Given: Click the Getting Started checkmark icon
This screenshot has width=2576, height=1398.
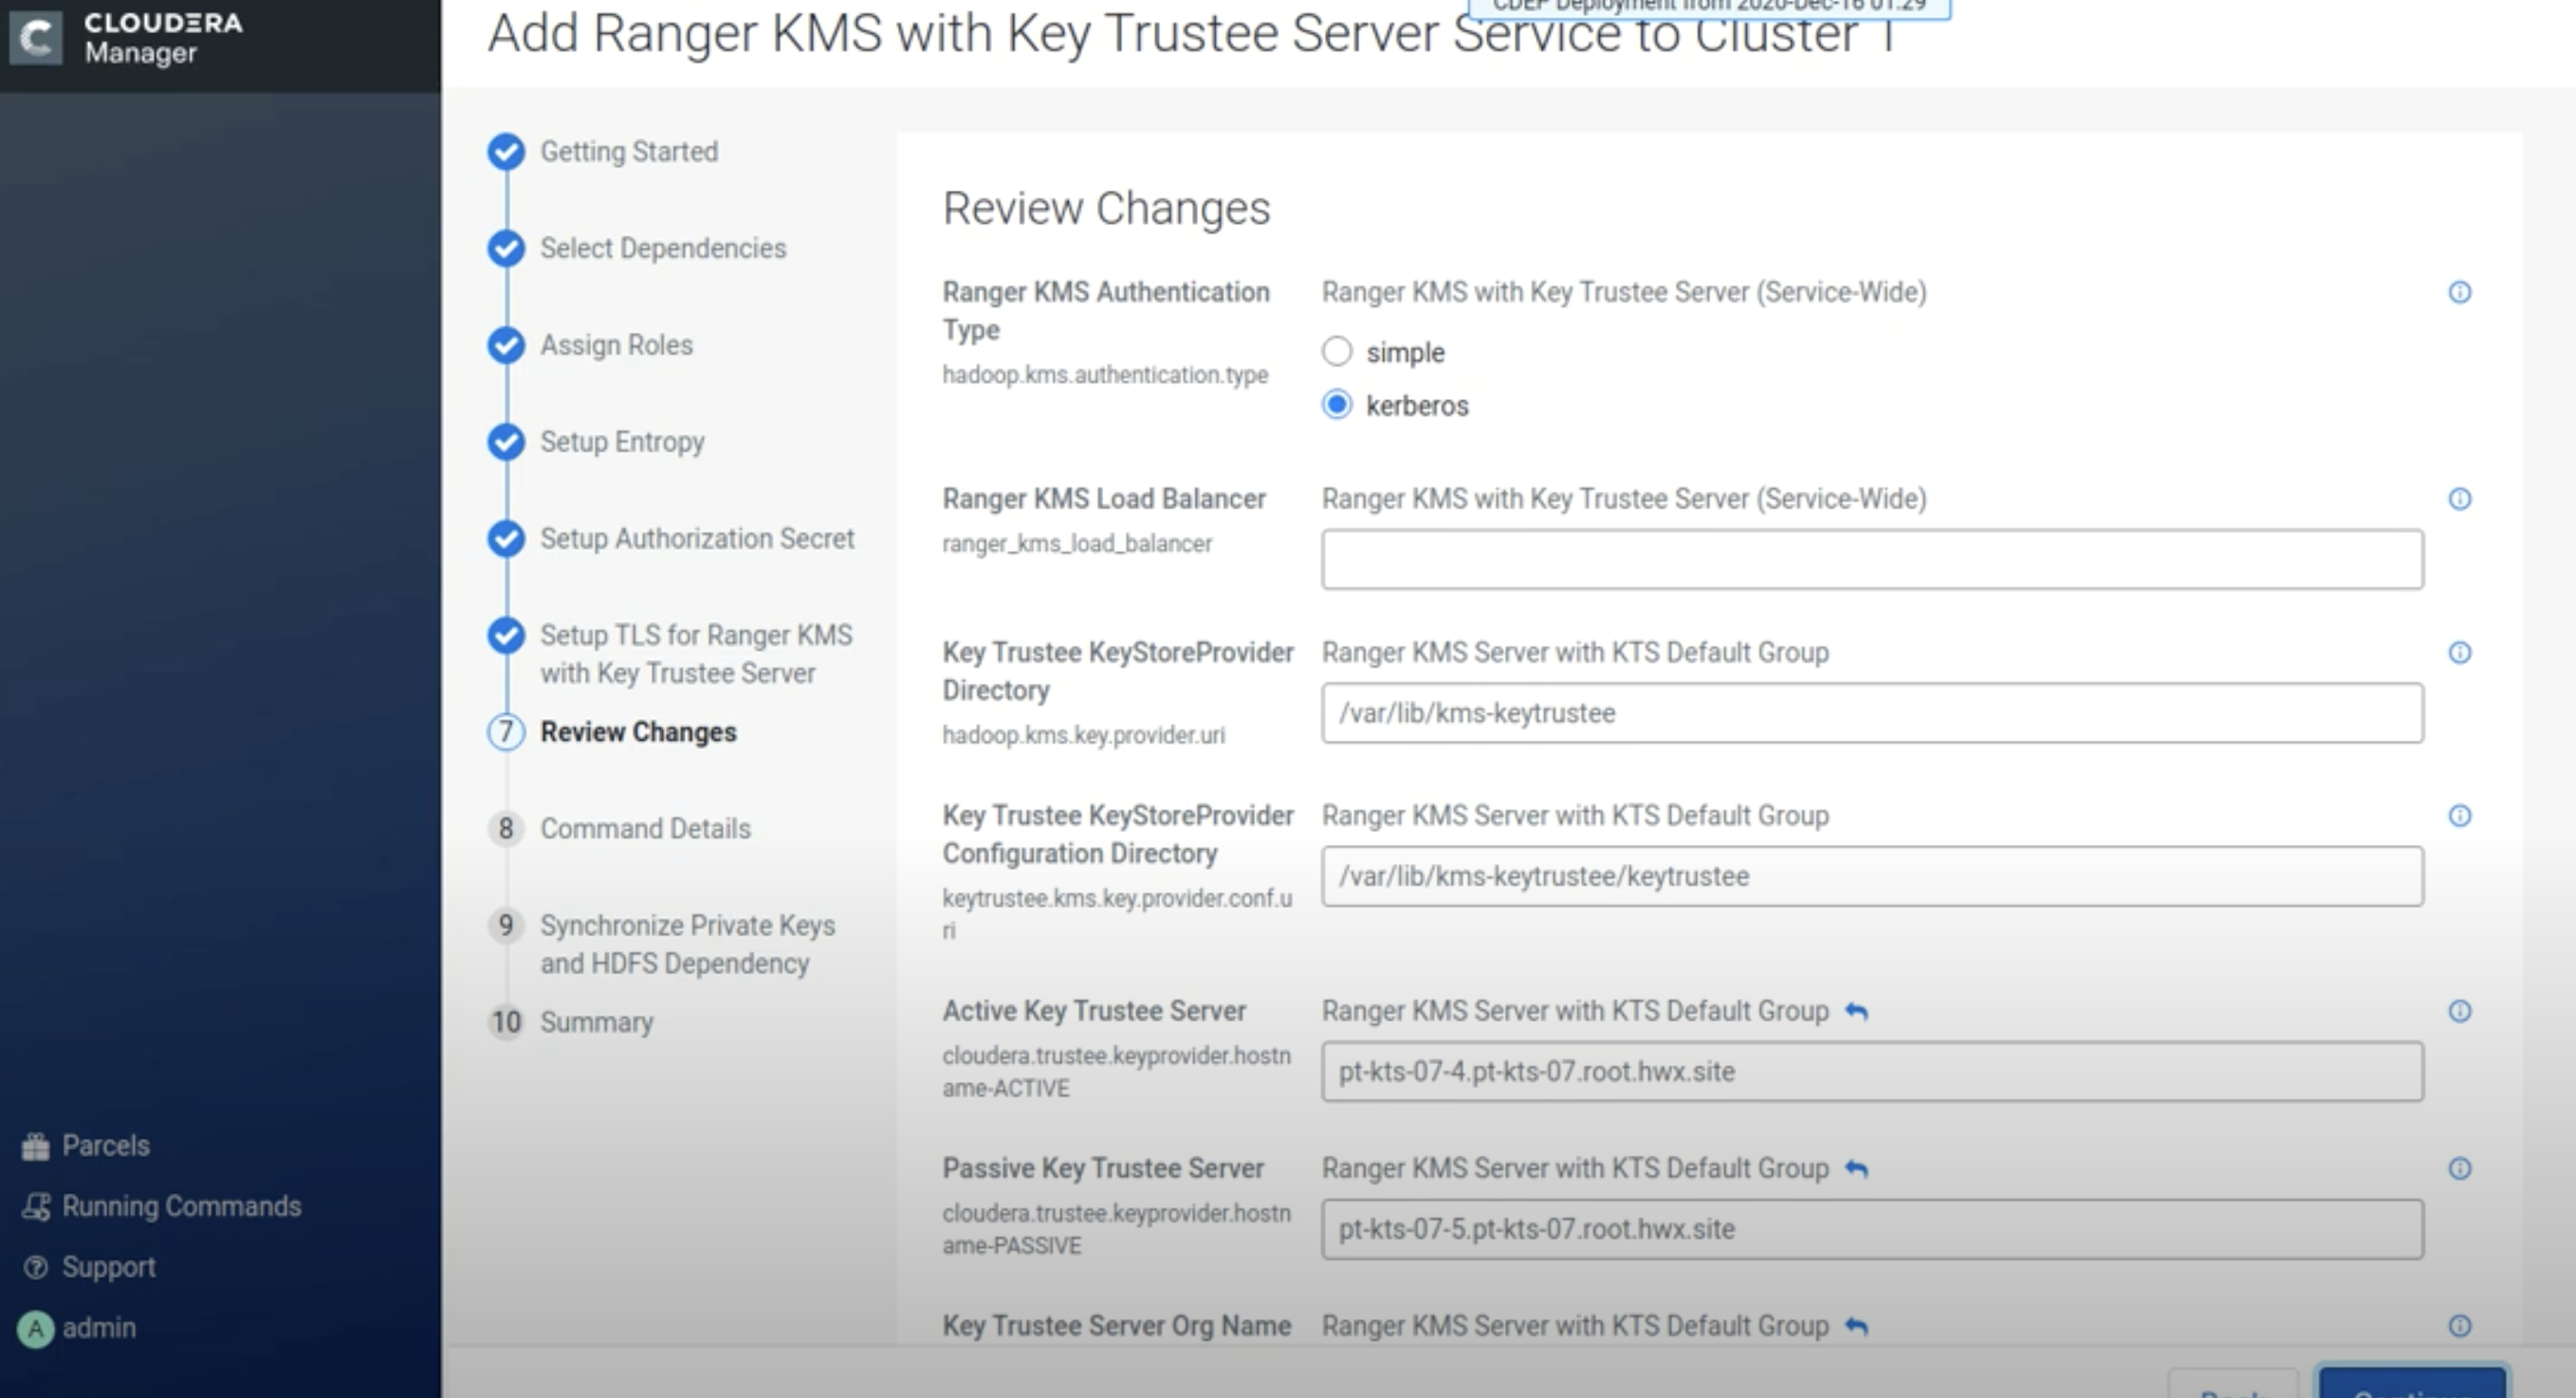Looking at the screenshot, I should point(506,152).
